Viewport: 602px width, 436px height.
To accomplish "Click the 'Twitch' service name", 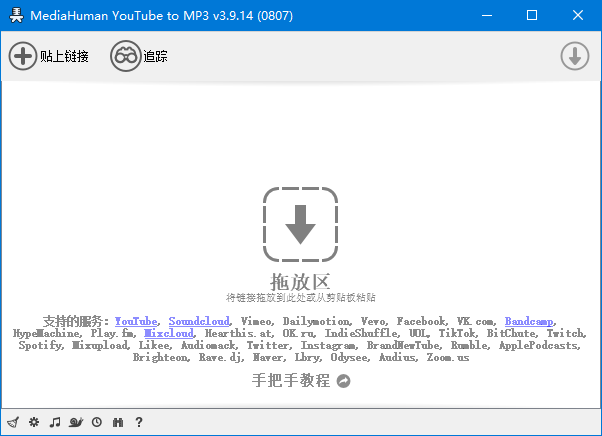I will tap(565, 333).
